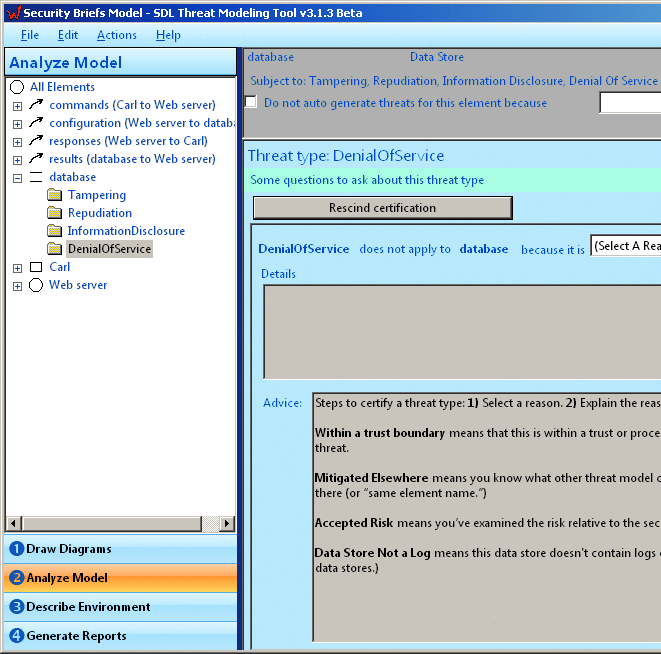Click the All Elements circle icon
This screenshot has height=654, width=661.
click(x=17, y=88)
